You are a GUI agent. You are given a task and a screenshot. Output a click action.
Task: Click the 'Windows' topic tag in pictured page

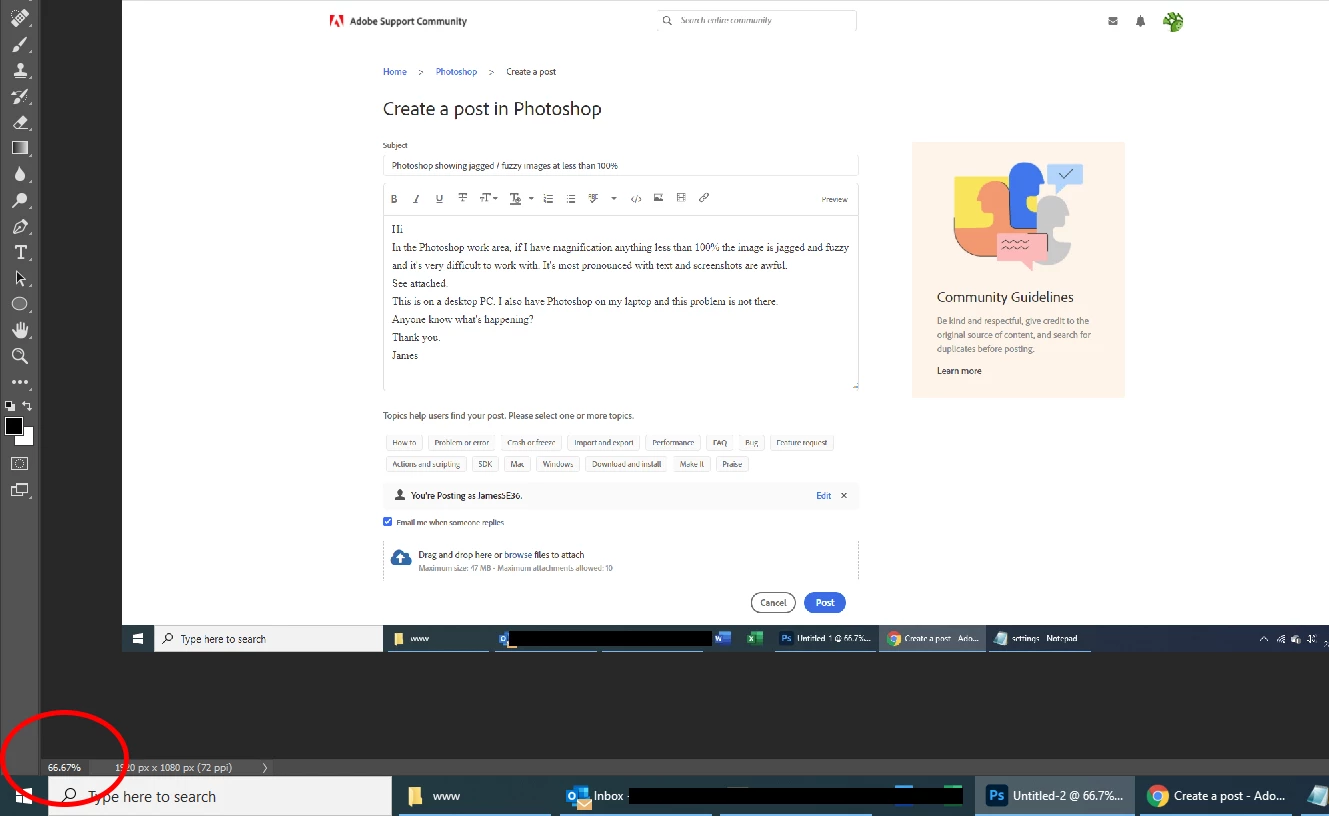558,464
